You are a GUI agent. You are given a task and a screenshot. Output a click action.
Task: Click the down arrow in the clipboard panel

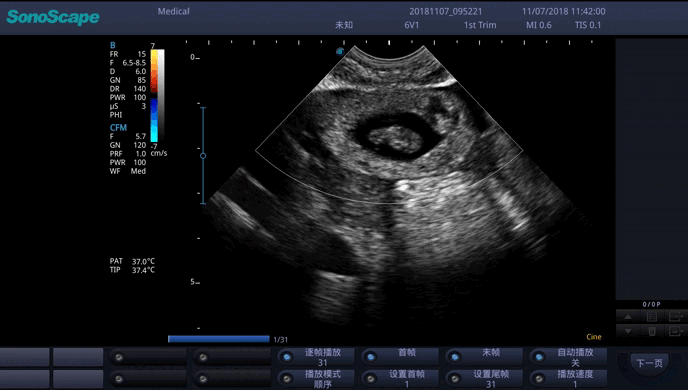tap(628, 331)
